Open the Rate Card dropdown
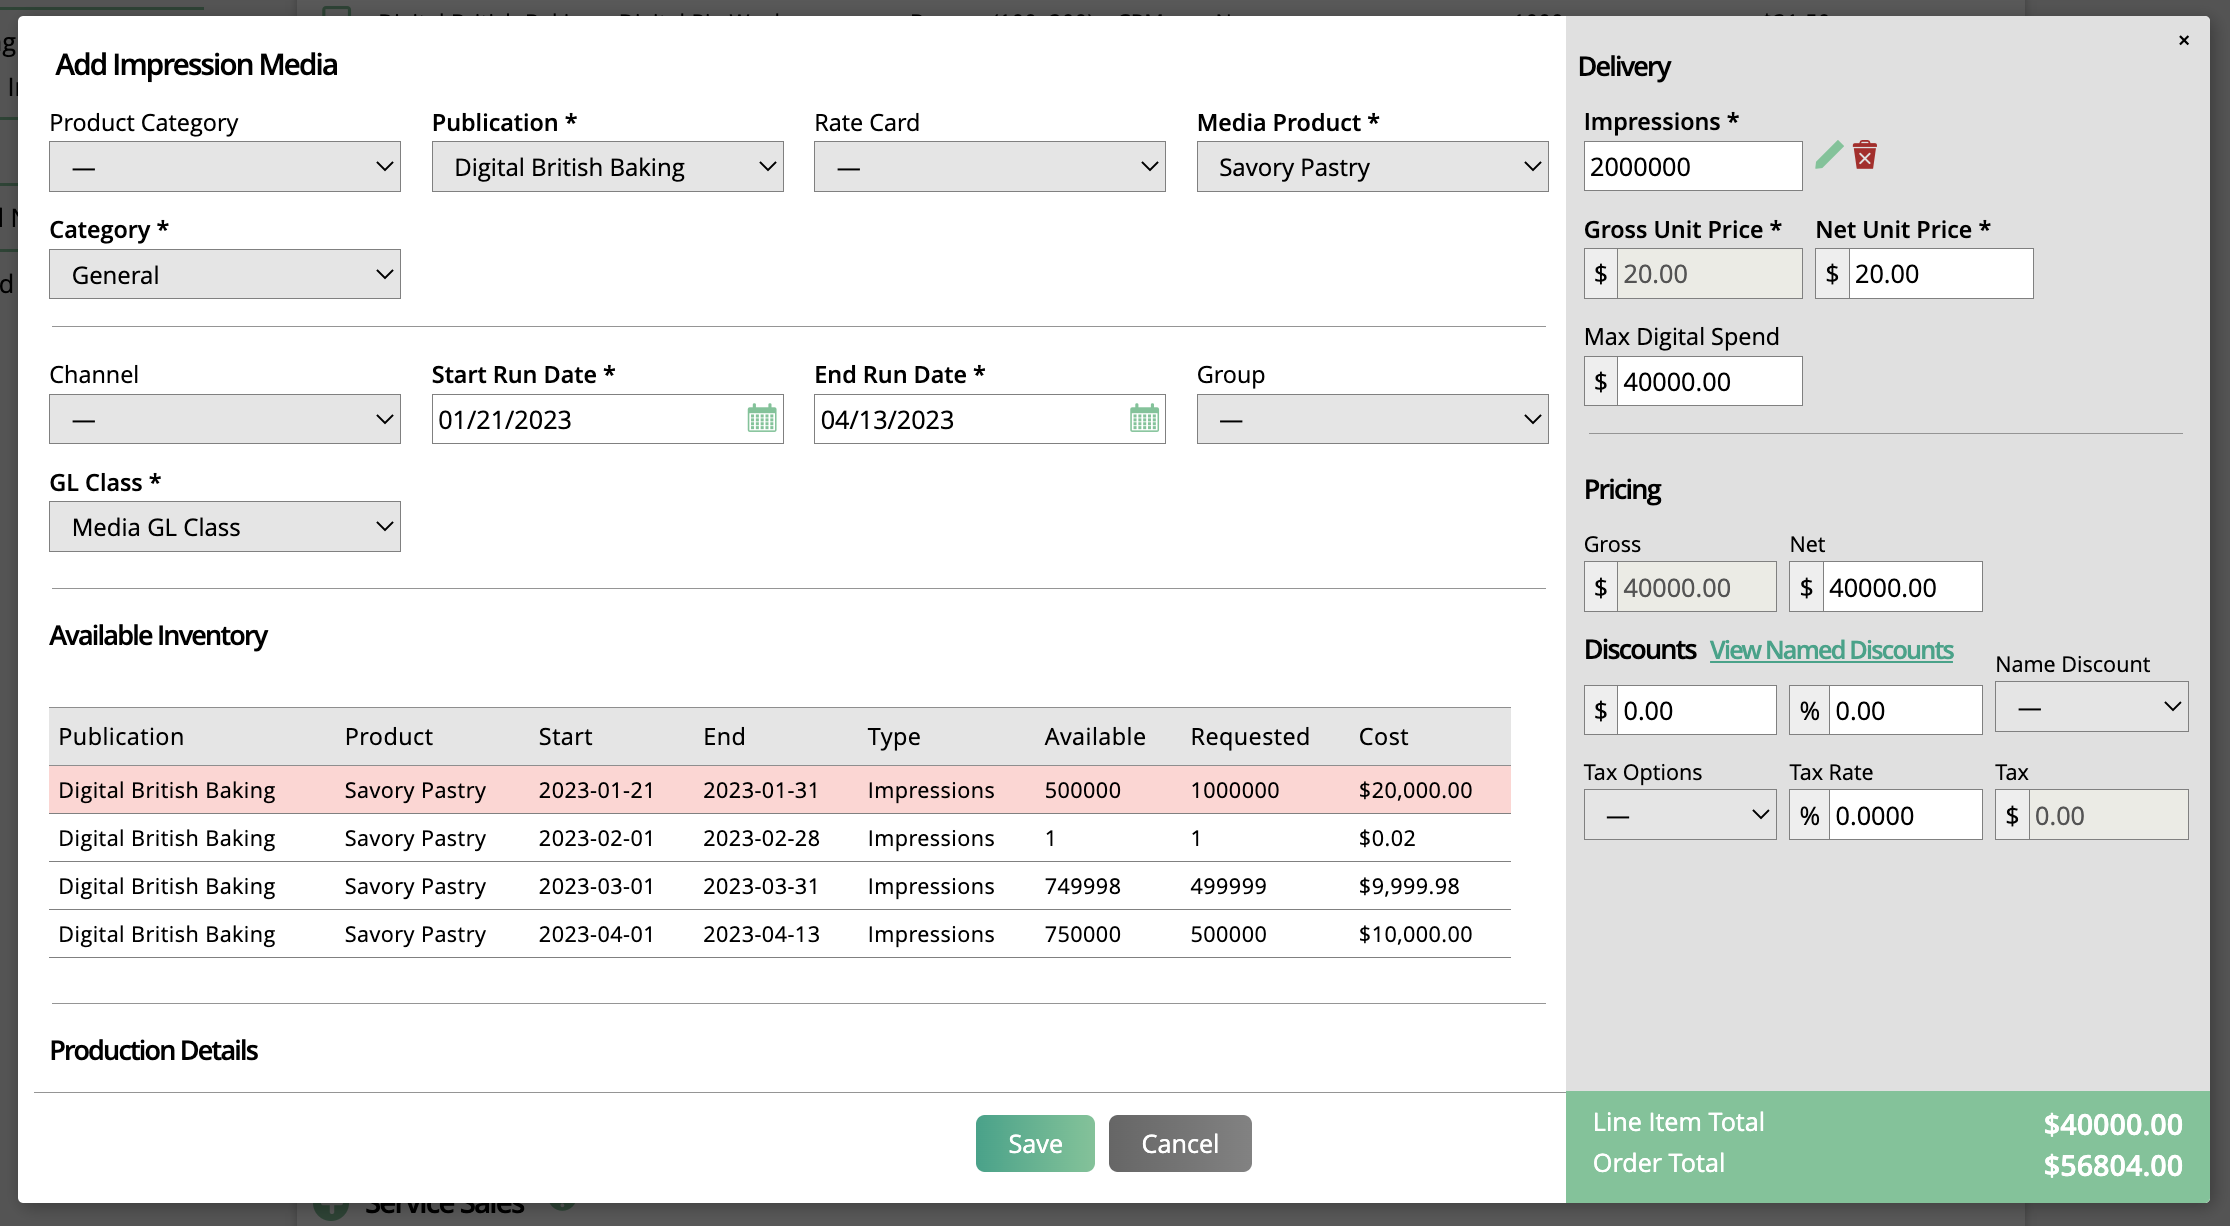 point(990,167)
